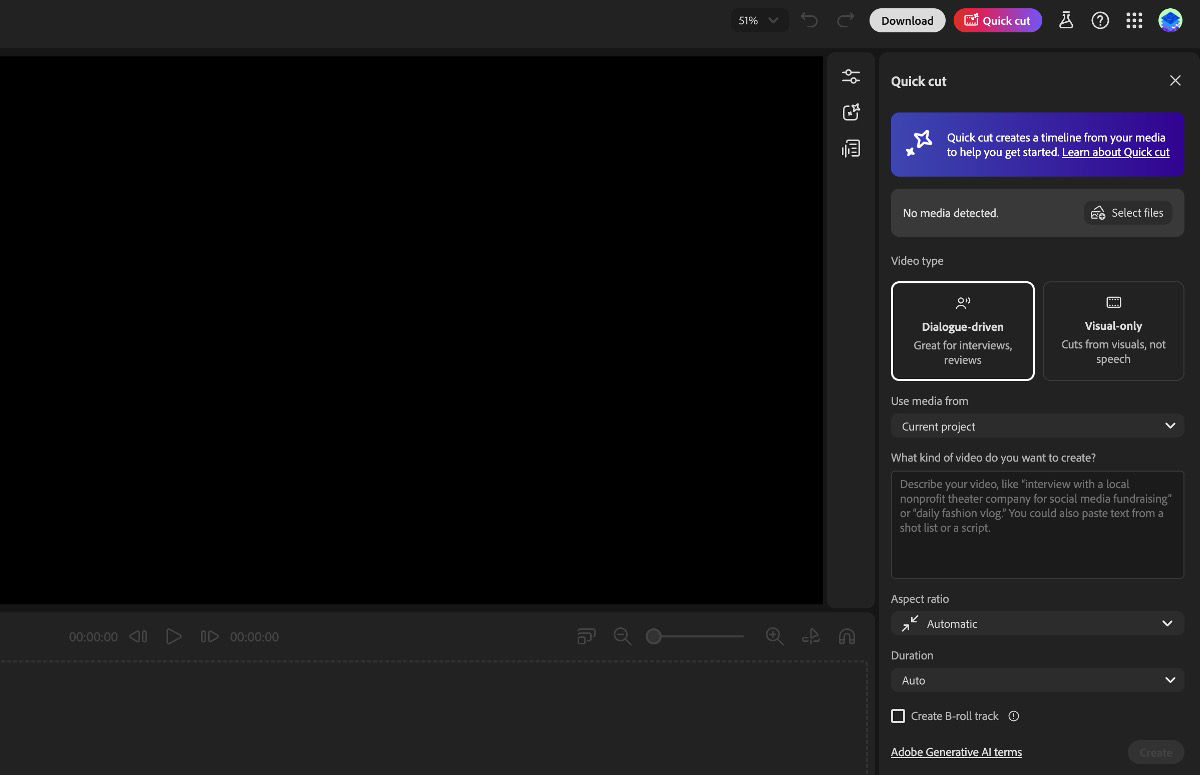1200x775 pixels.
Task: Click the zoom out icon on the timeline
Action: click(x=622, y=636)
